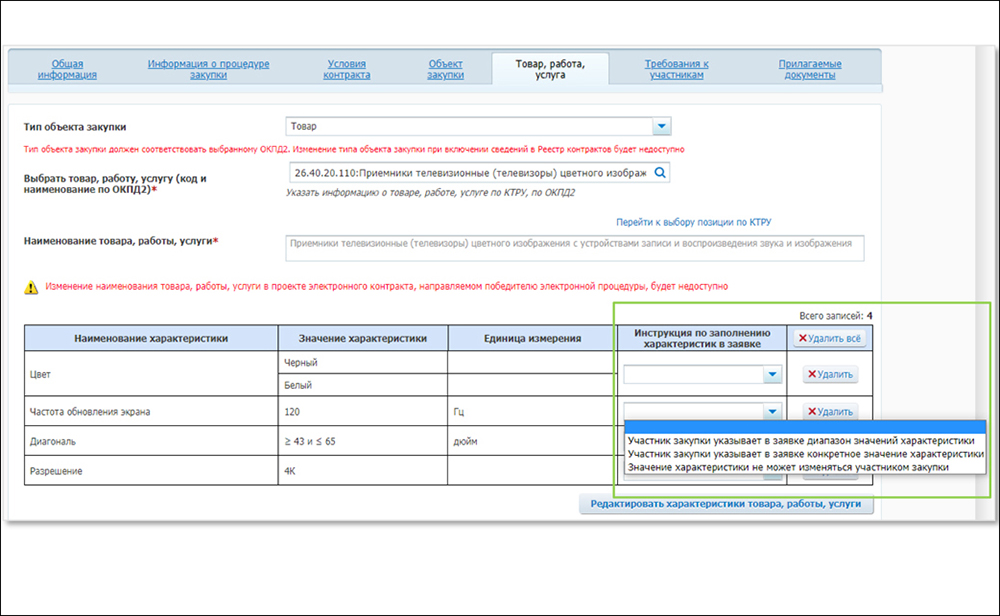Expand instruction dropdown for 'Цвет' row

(x=771, y=374)
